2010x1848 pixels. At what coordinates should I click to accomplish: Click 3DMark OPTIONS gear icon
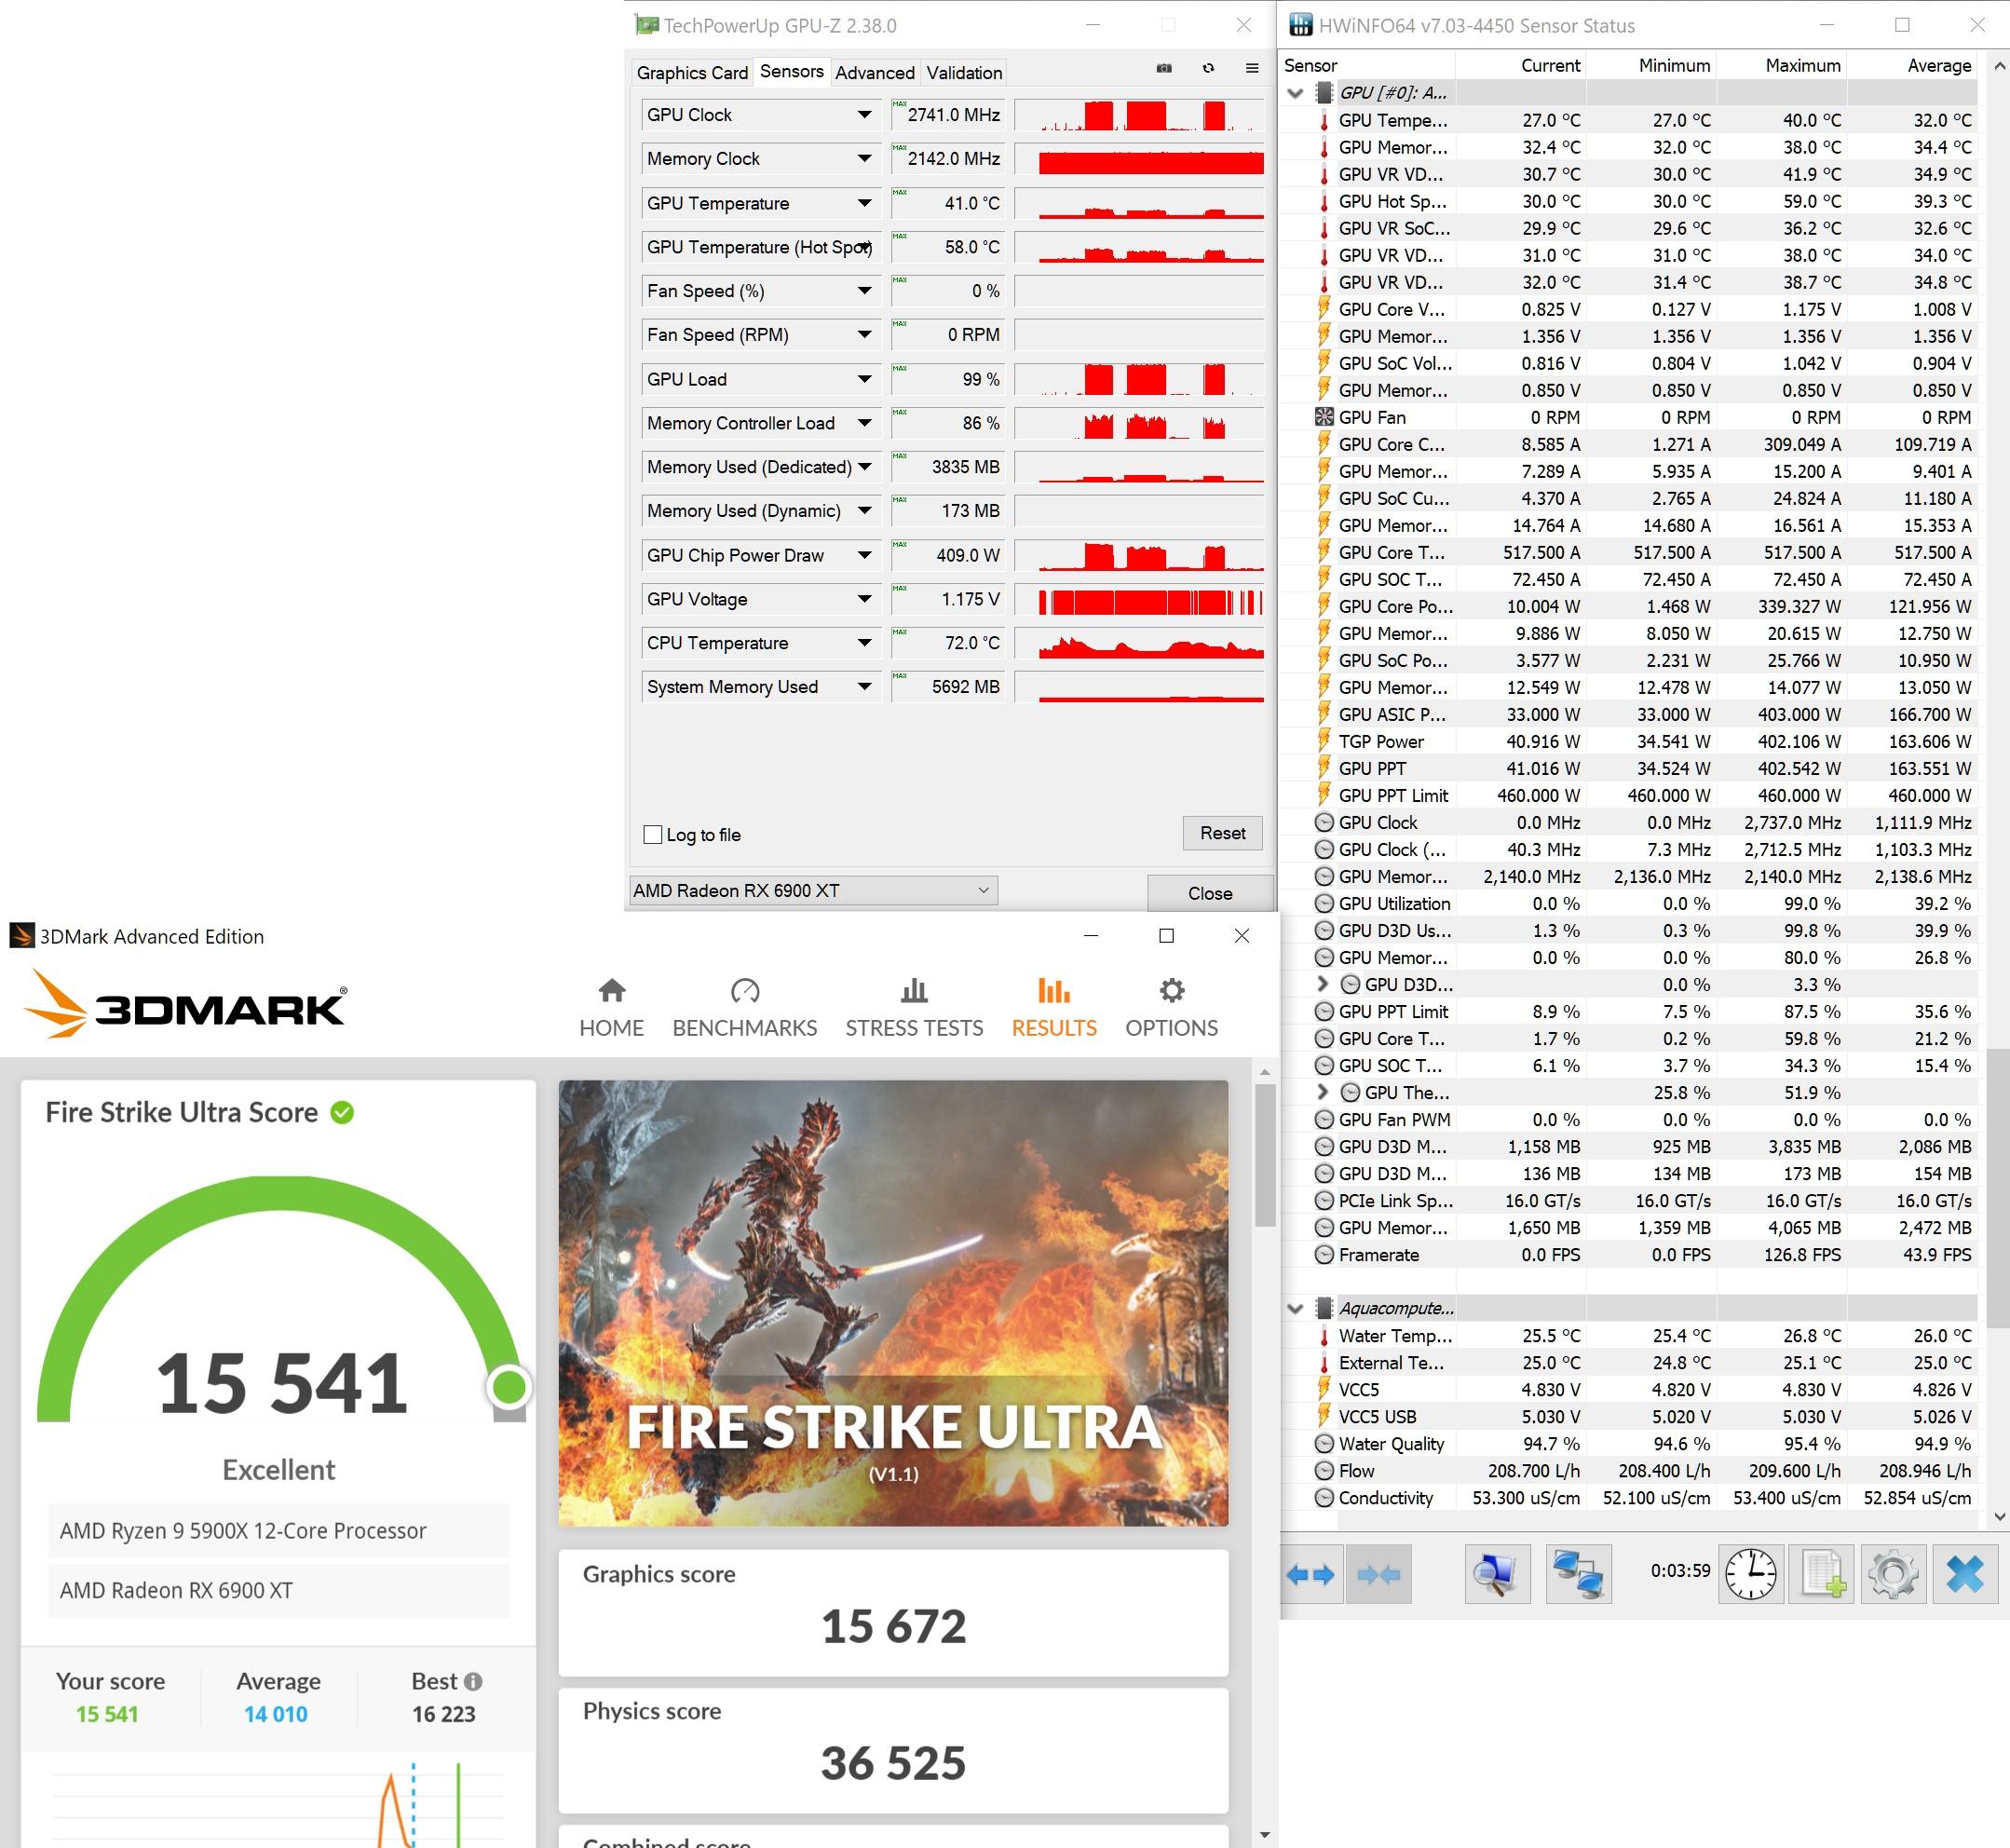[x=1172, y=991]
